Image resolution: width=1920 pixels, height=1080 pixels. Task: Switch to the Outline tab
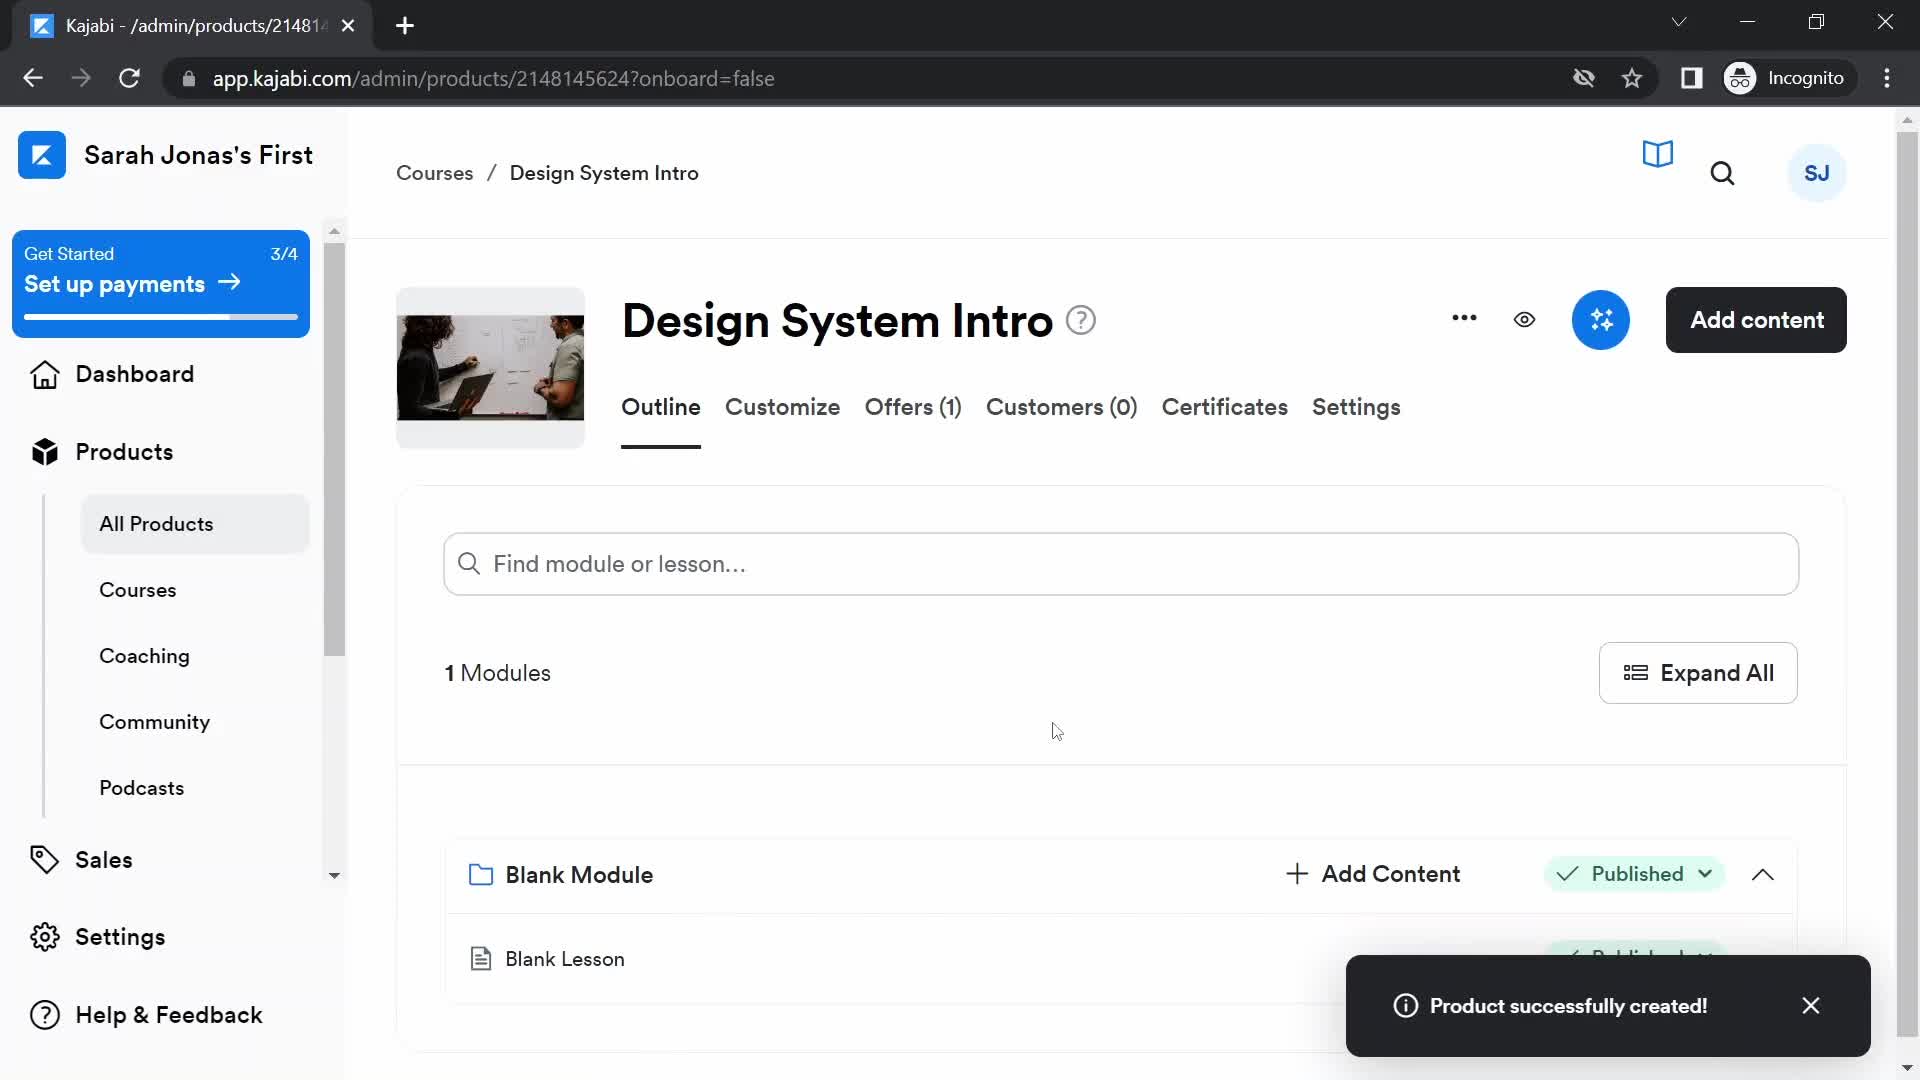coord(661,408)
